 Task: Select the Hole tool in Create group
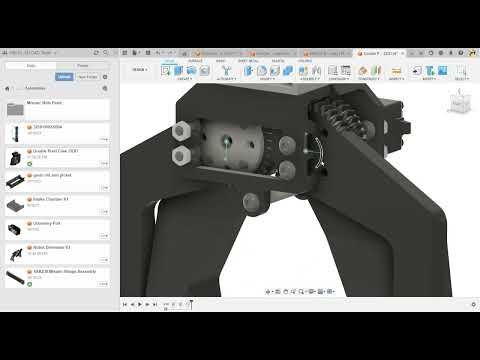click(x=204, y=70)
